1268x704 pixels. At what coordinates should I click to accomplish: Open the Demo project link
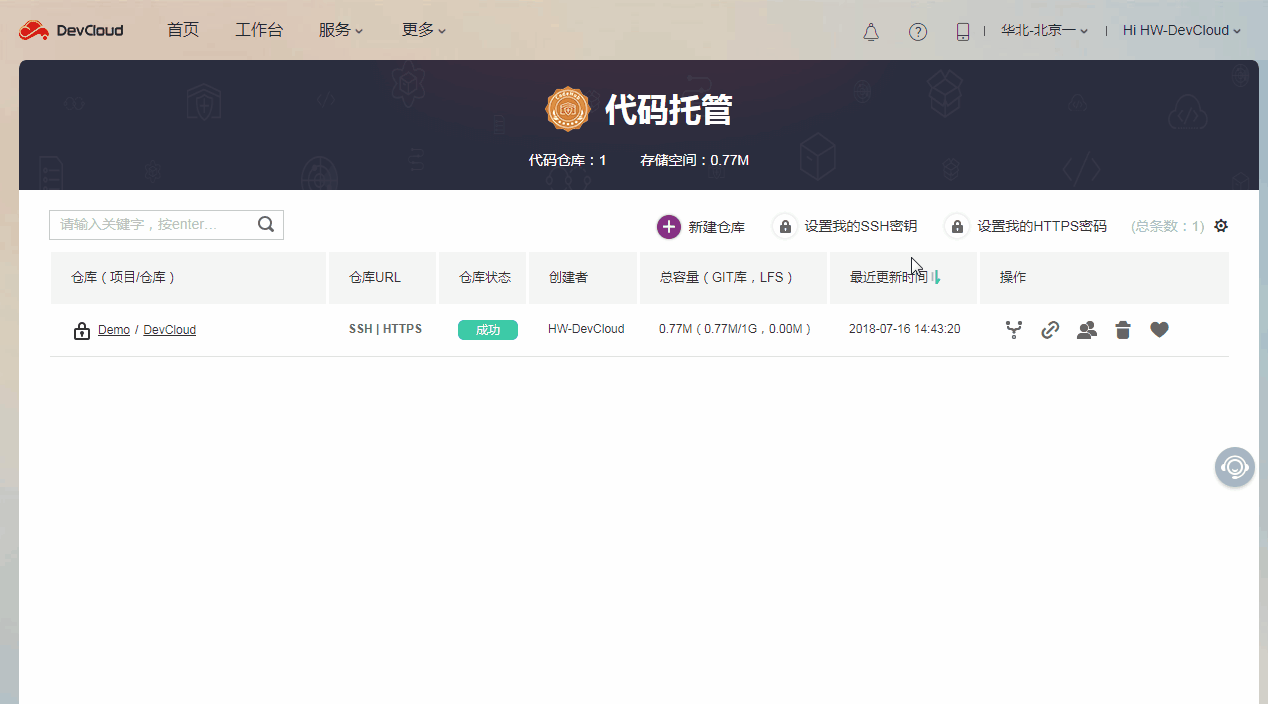point(113,329)
